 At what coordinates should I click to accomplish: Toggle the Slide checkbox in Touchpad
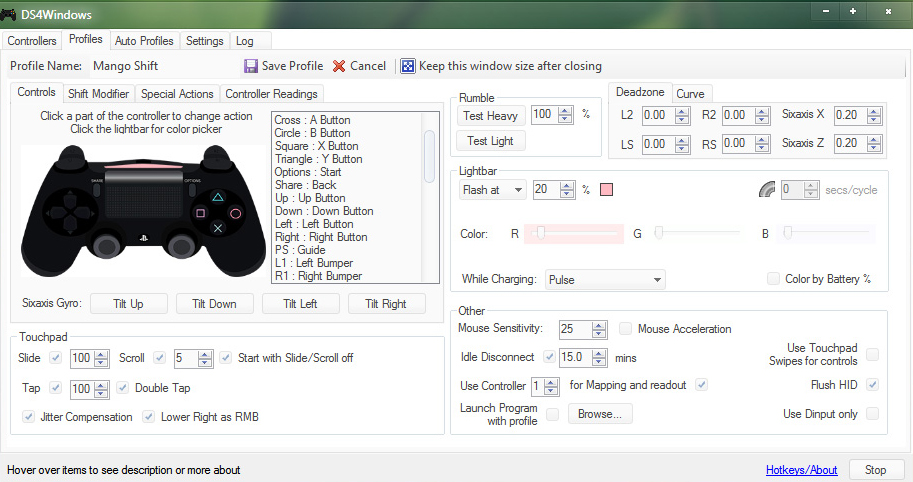55,357
